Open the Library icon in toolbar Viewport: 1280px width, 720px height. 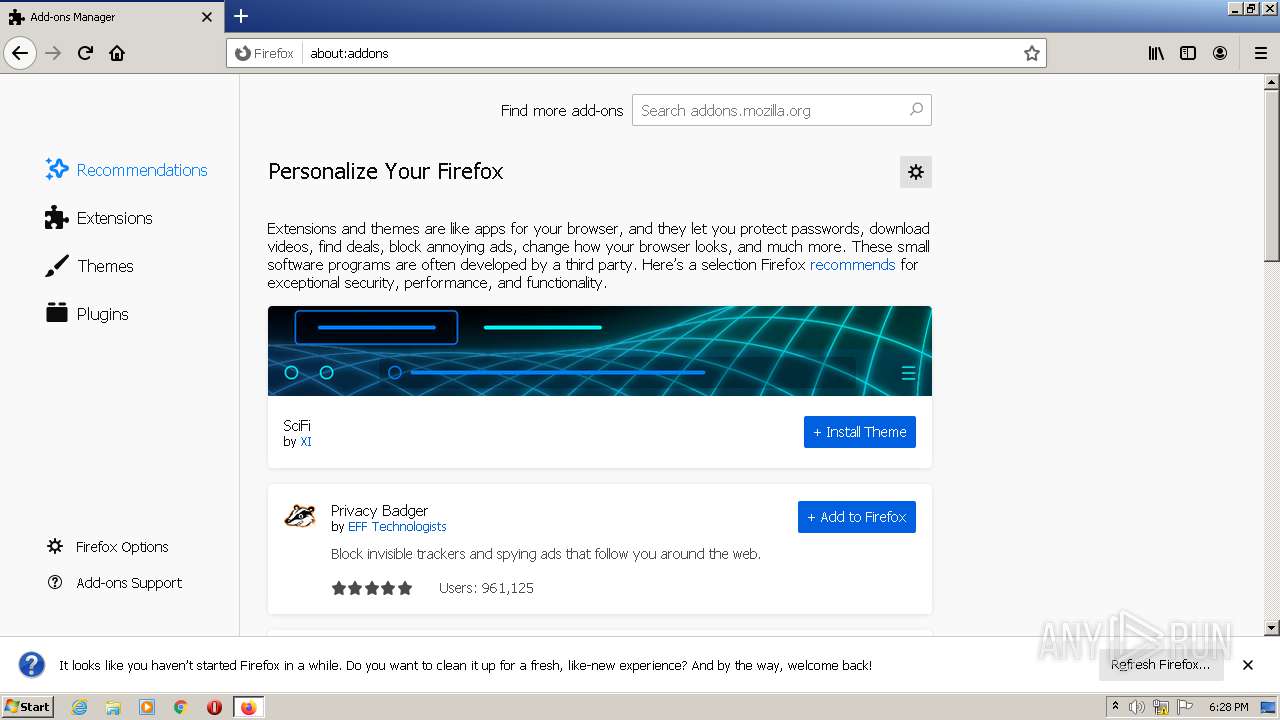coord(1156,53)
